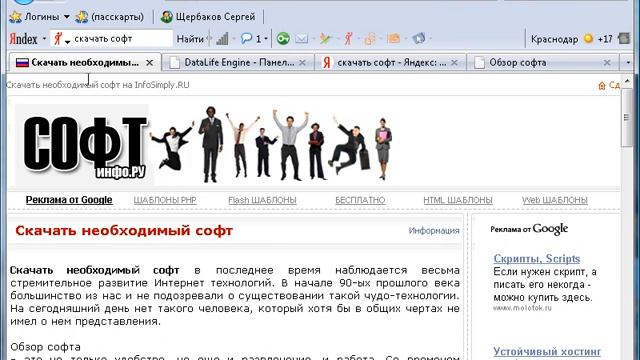The height and width of the screenshot is (360, 640).
Task: Click the orange home icon on page
Action: pos(602,86)
